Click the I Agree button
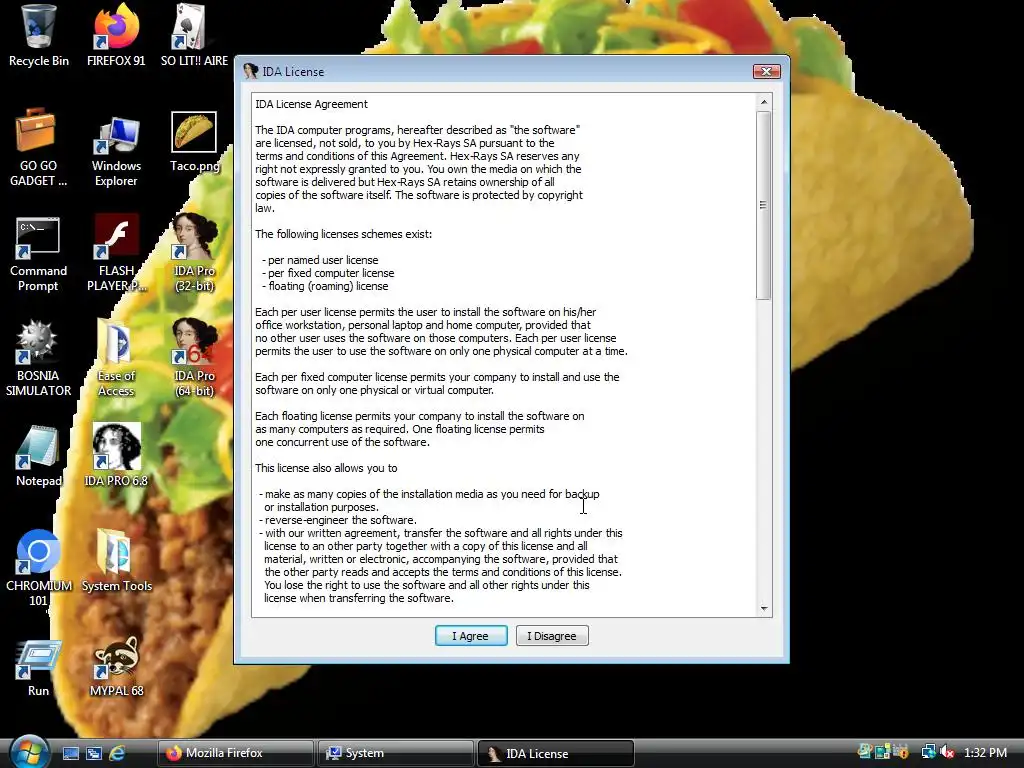The height and width of the screenshot is (768, 1024). click(x=471, y=635)
